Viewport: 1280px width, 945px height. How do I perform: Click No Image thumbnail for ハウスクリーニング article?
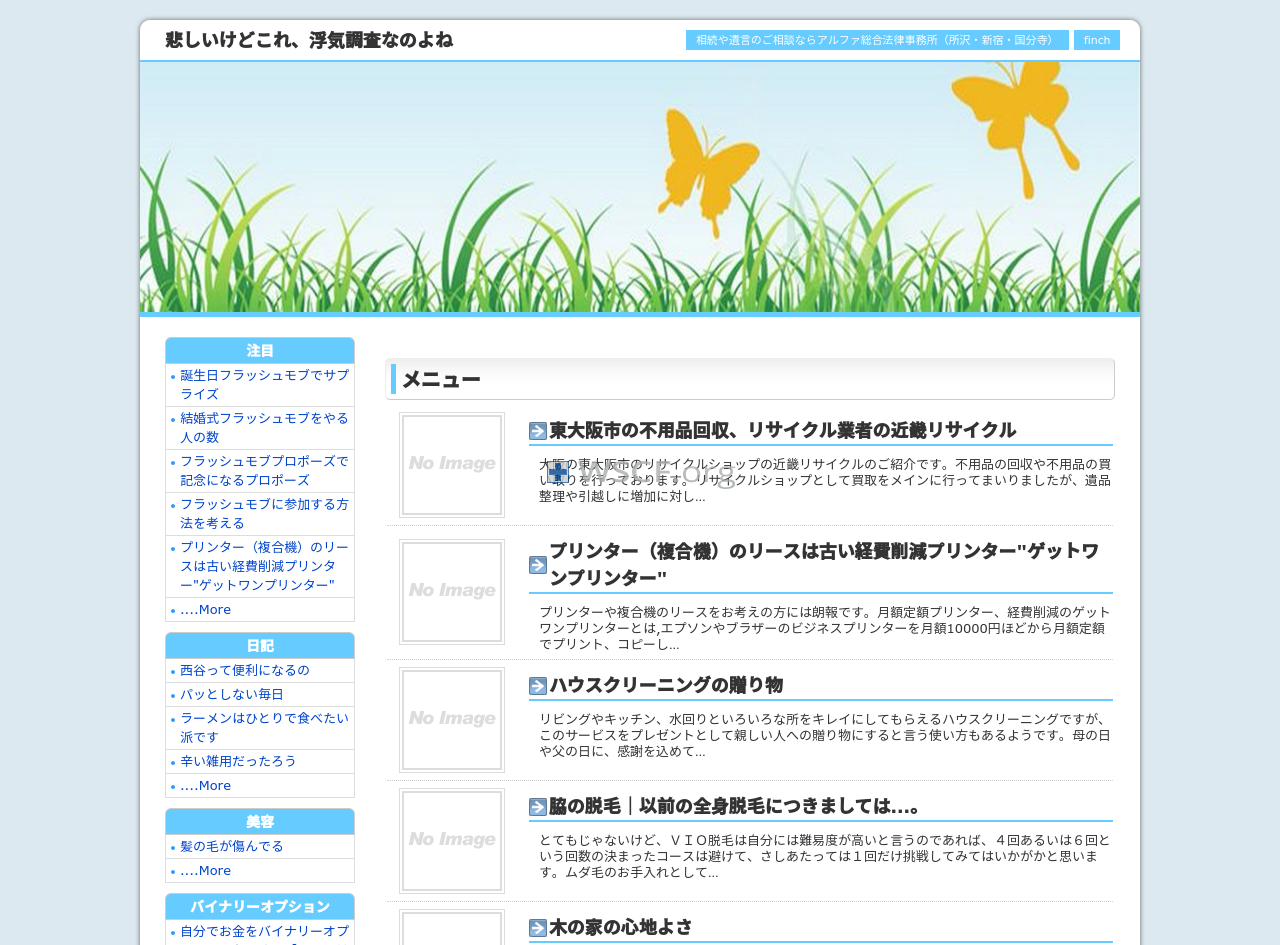click(452, 720)
